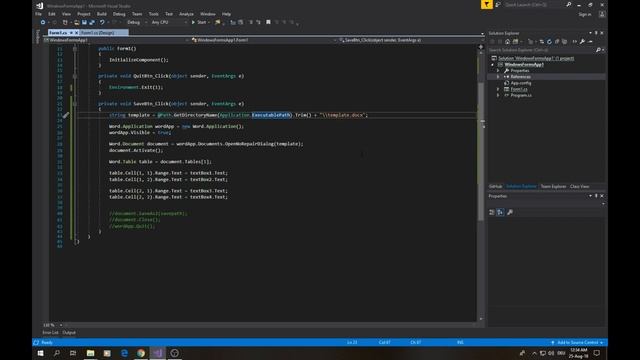Image resolution: width=640 pixels, height=360 pixels.
Task: Open the Properties panel object selector dropdown
Action: [603, 203]
